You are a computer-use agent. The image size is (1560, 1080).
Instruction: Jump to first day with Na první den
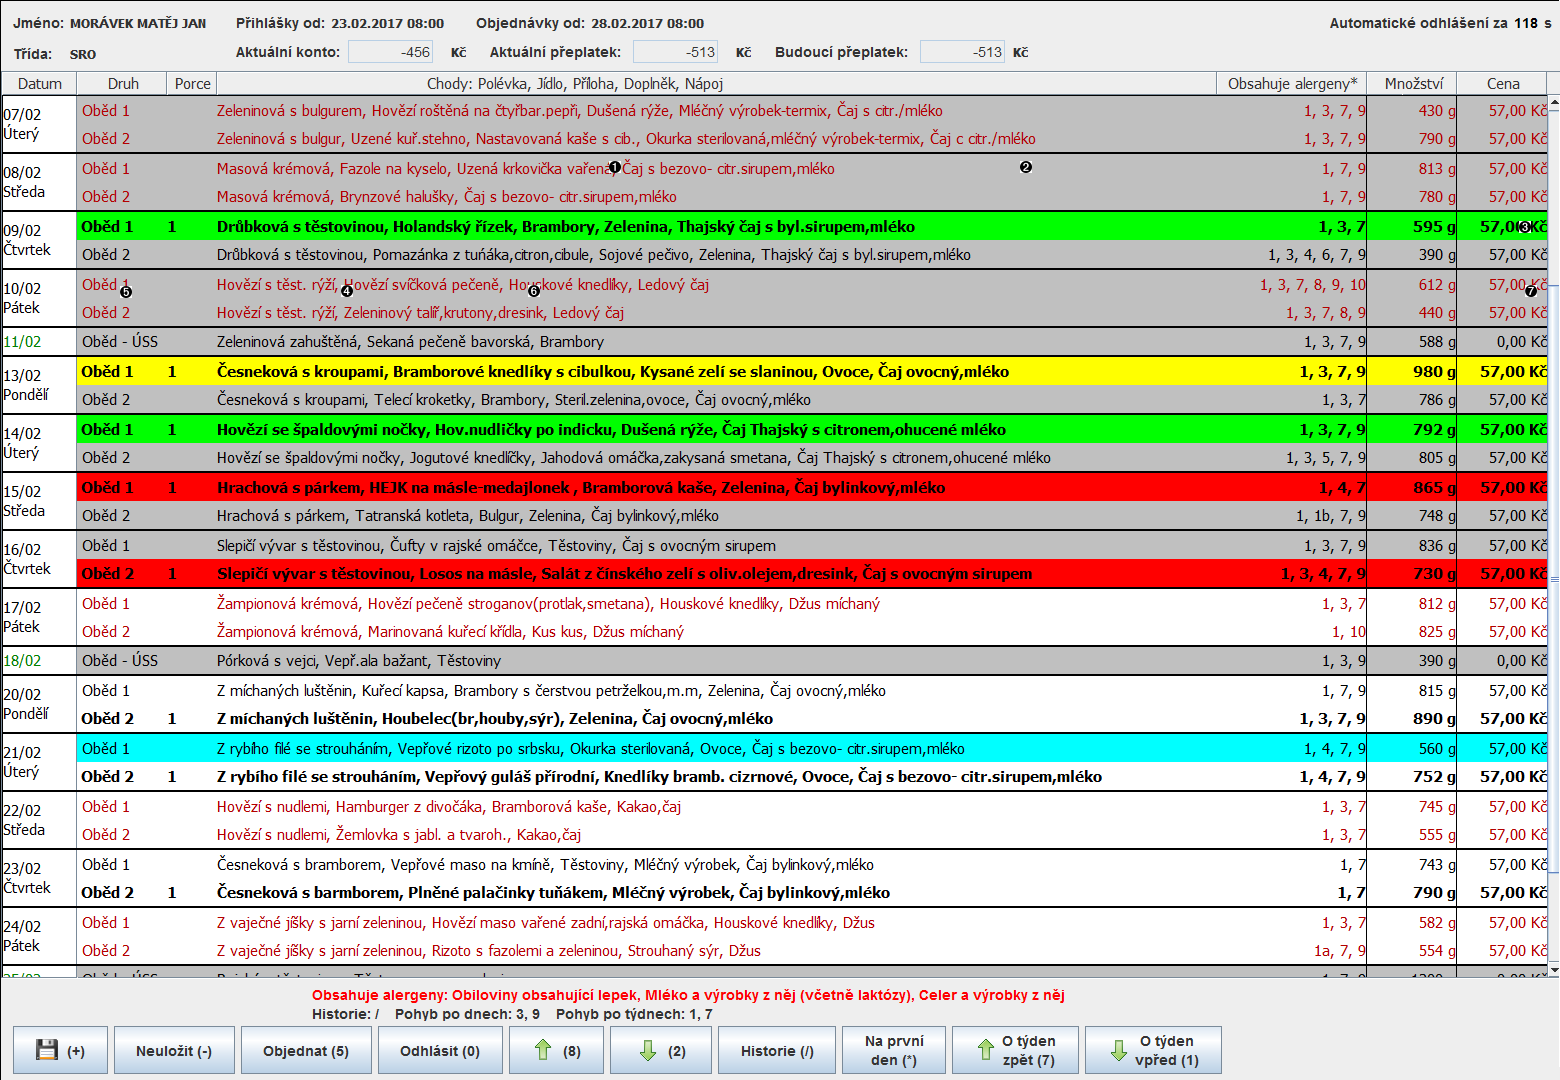coord(893,1050)
